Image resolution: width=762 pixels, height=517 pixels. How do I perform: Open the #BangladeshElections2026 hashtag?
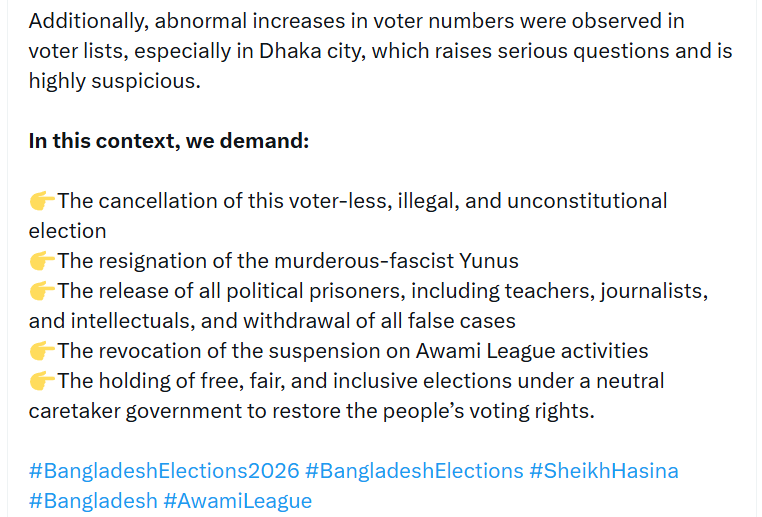coord(163,471)
